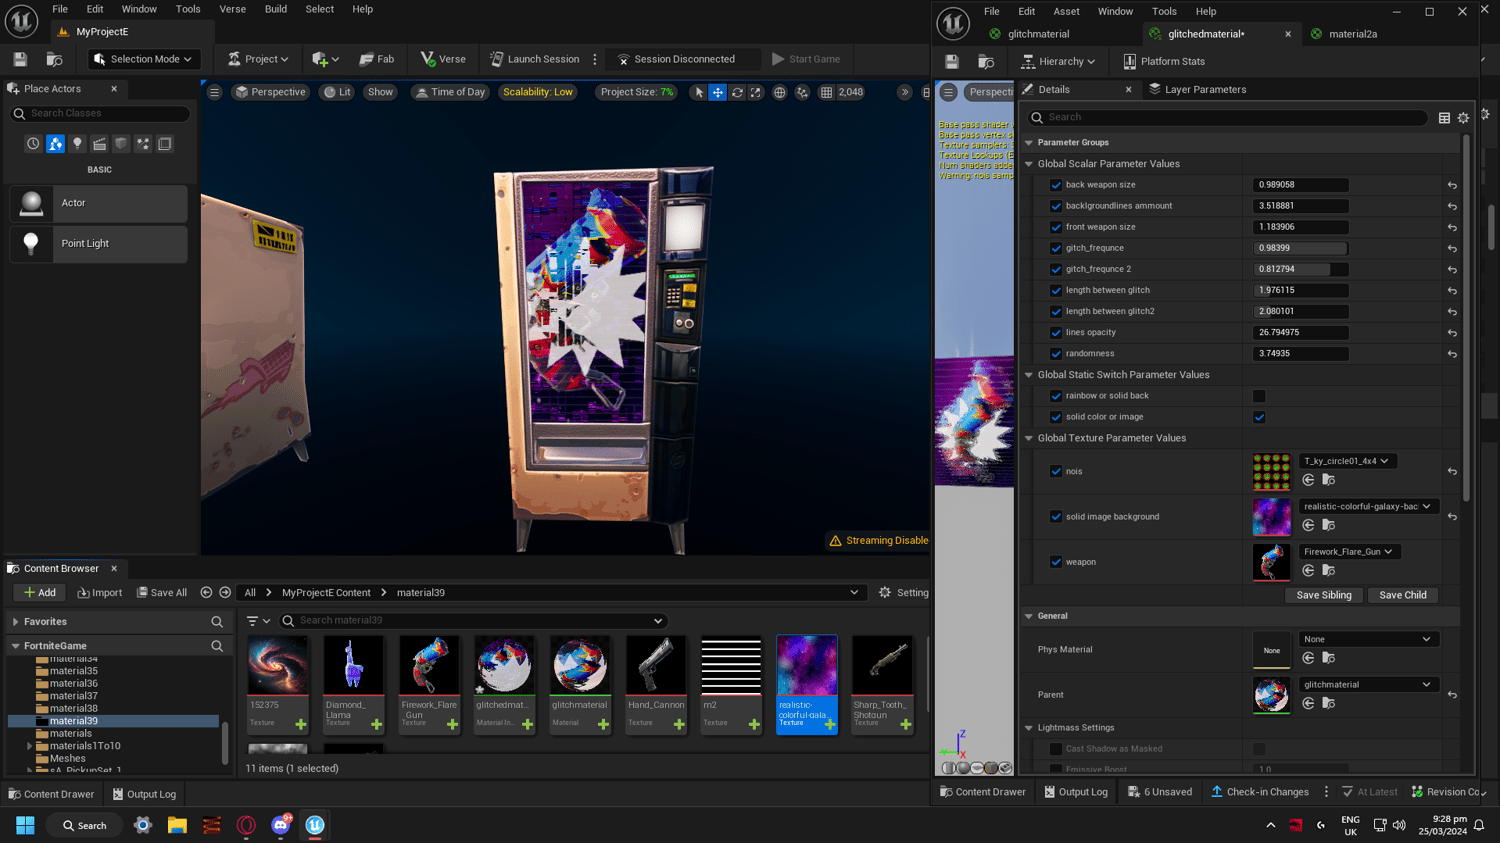Screen dimensions: 1500x843
Task: Disable the 'solid color or image' value checkbox
Action: click(x=1259, y=417)
